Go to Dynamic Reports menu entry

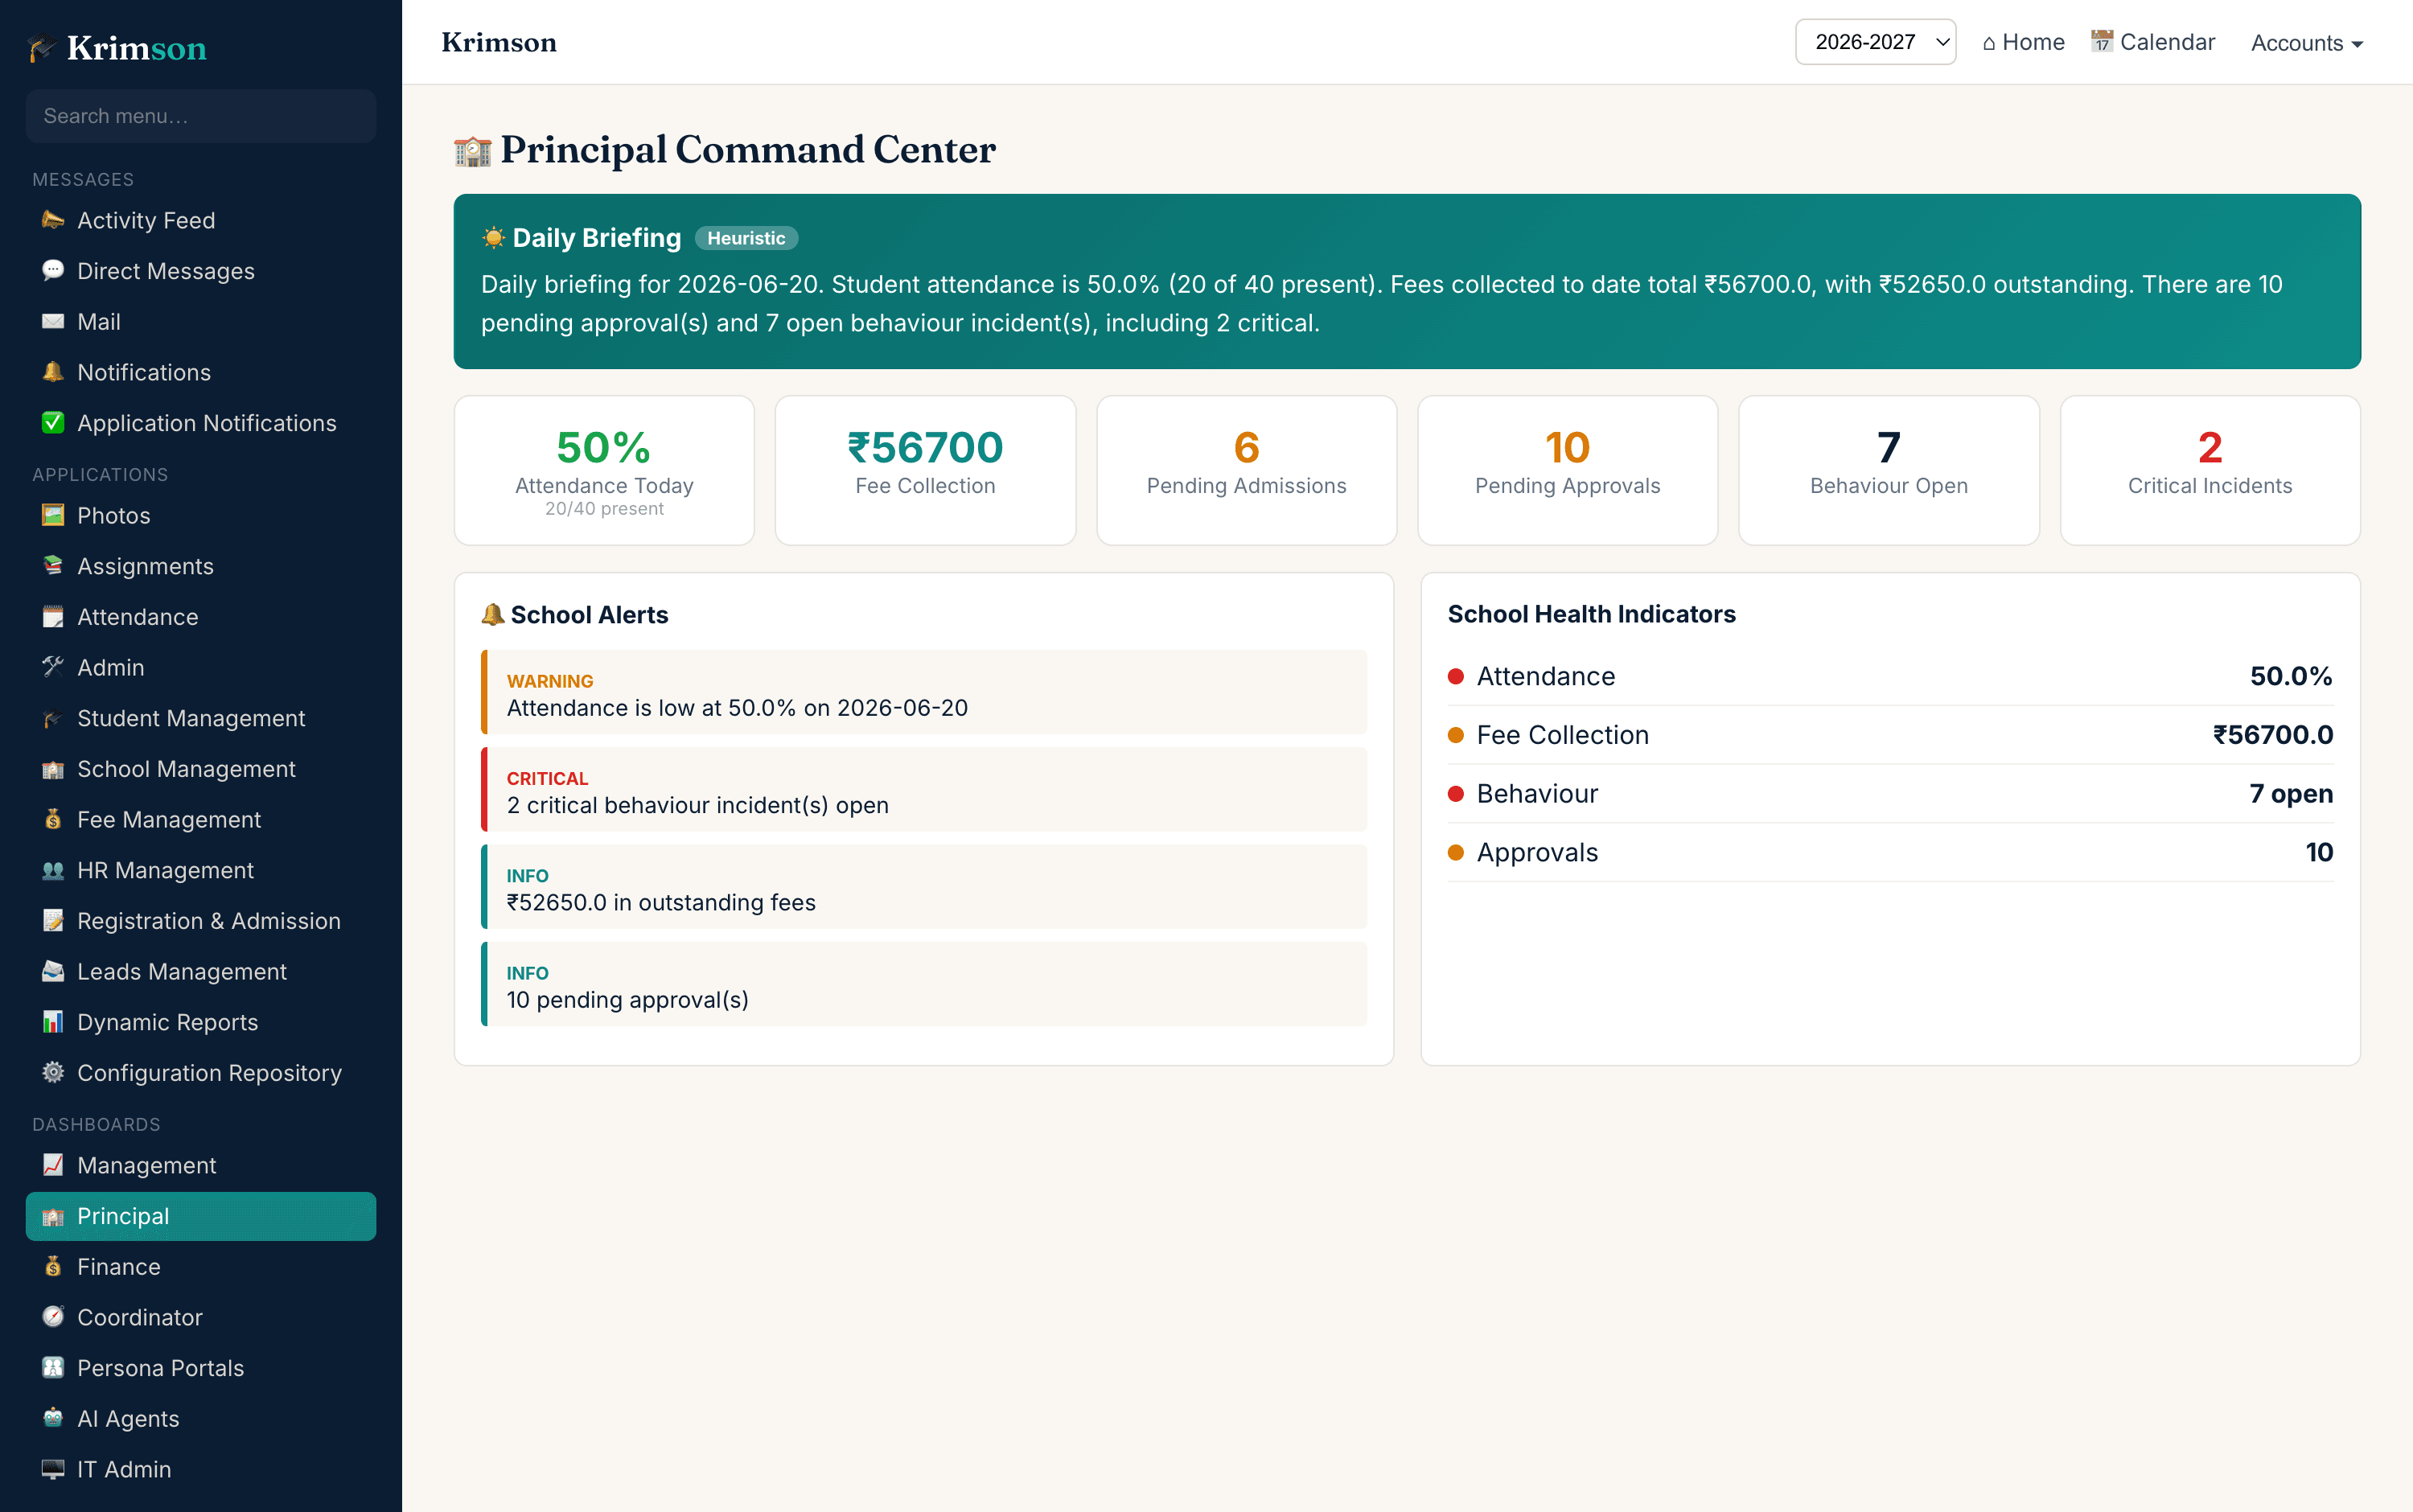point(201,1022)
